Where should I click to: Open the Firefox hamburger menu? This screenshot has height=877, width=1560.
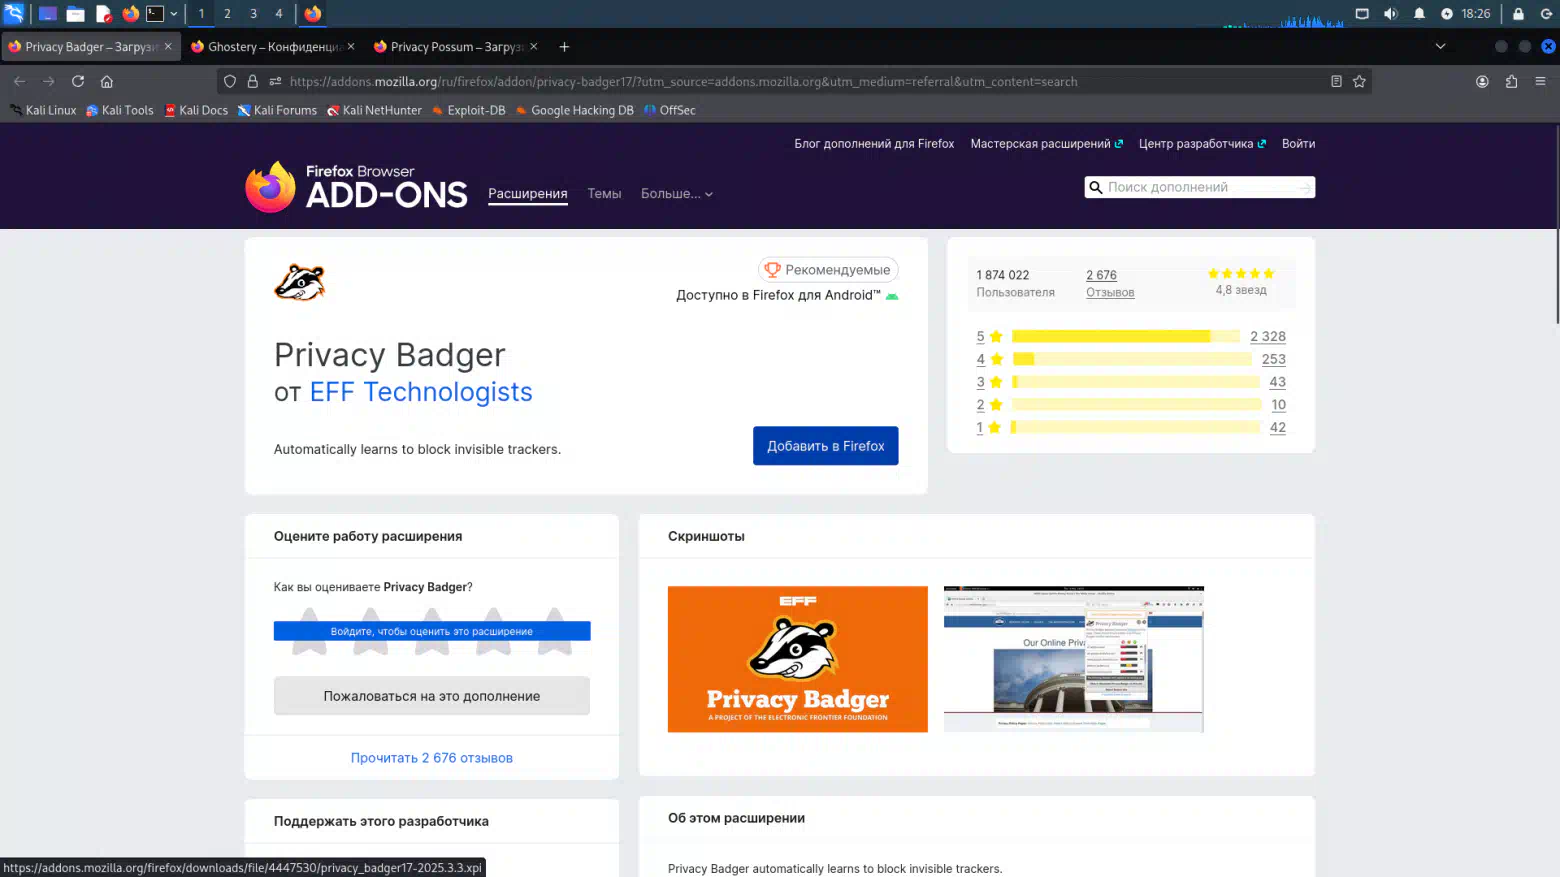1540,82
